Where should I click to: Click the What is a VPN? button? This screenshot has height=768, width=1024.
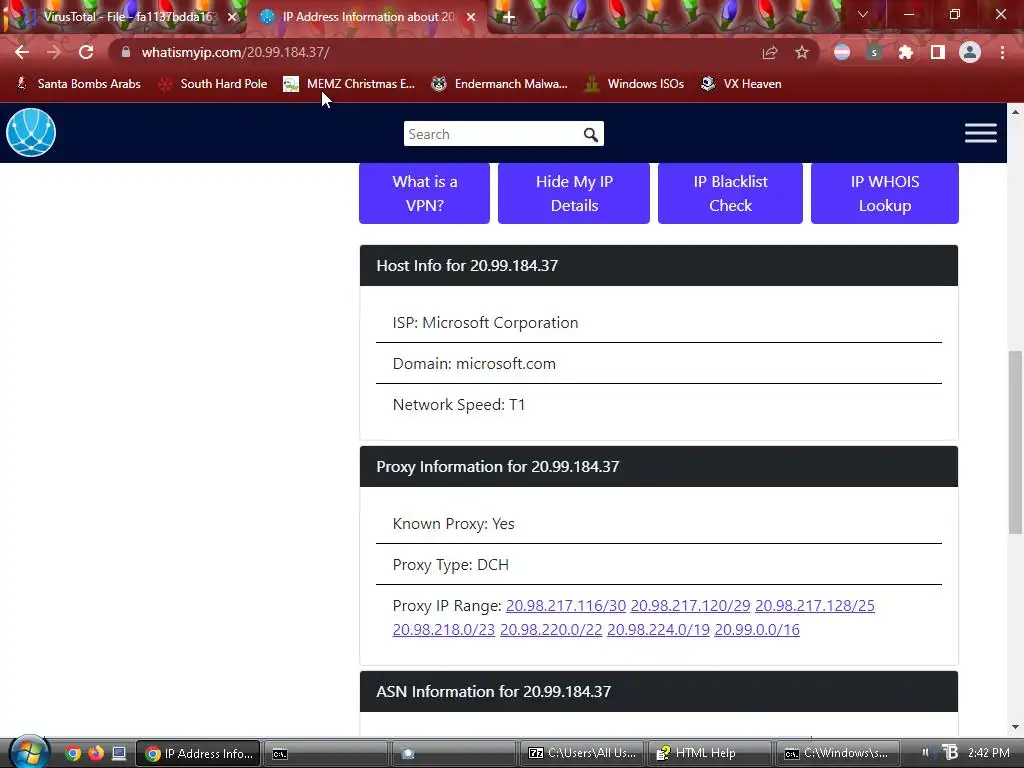424,193
